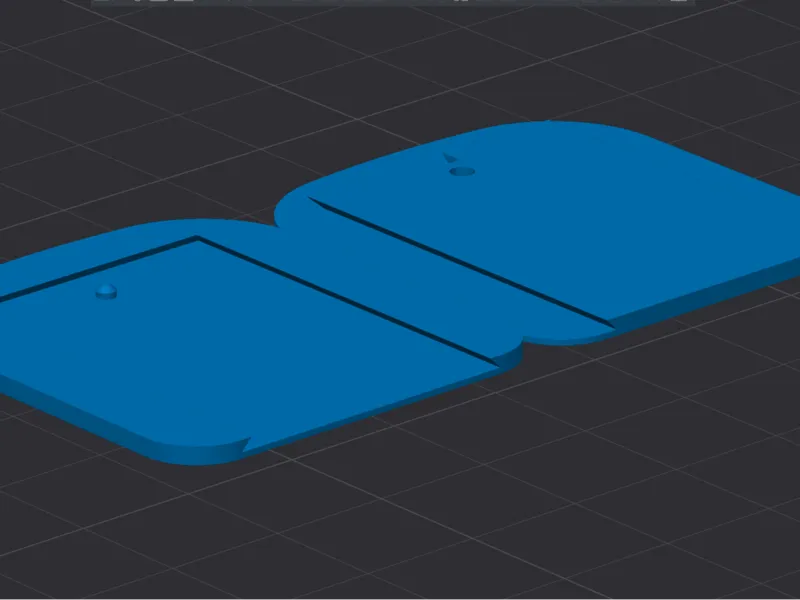Click the rounded back edge of right plate
The height and width of the screenshot is (600, 800).
(551, 123)
